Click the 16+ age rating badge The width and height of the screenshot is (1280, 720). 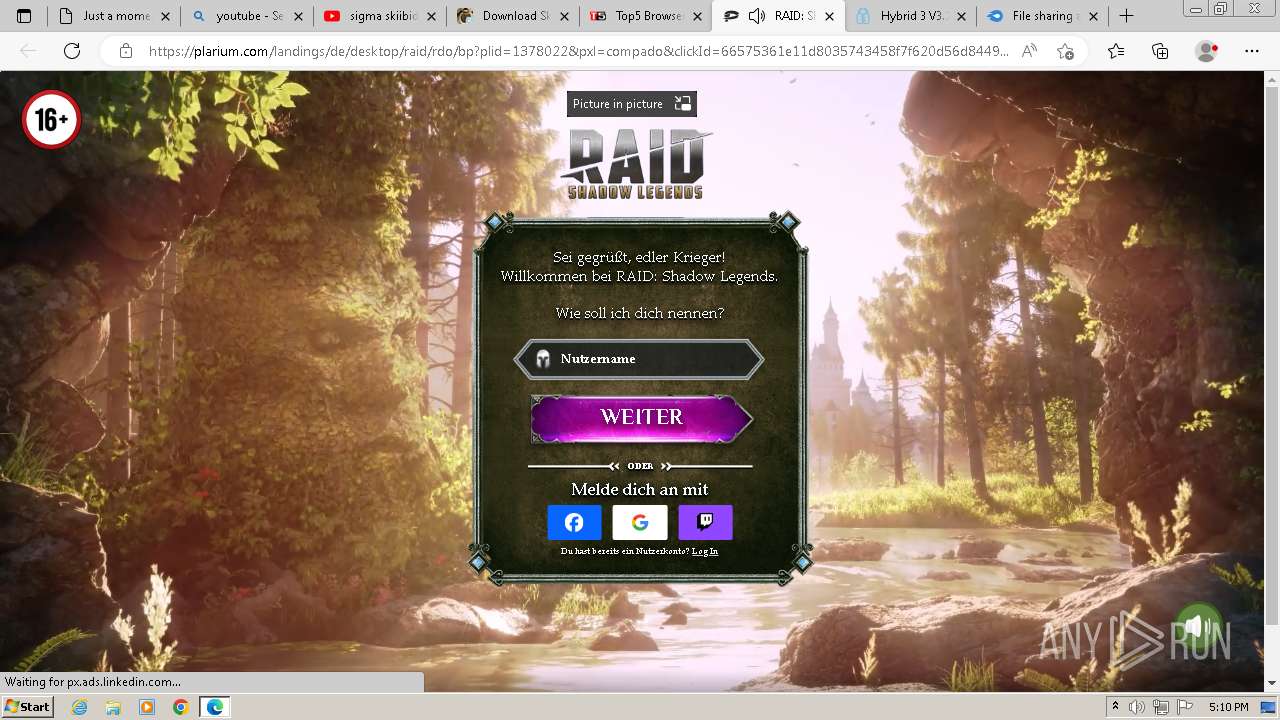click(x=51, y=120)
